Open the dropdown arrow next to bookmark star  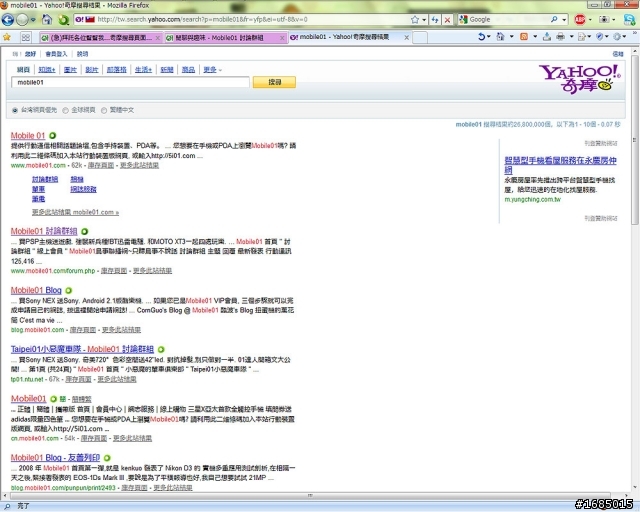(x=424, y=20)
